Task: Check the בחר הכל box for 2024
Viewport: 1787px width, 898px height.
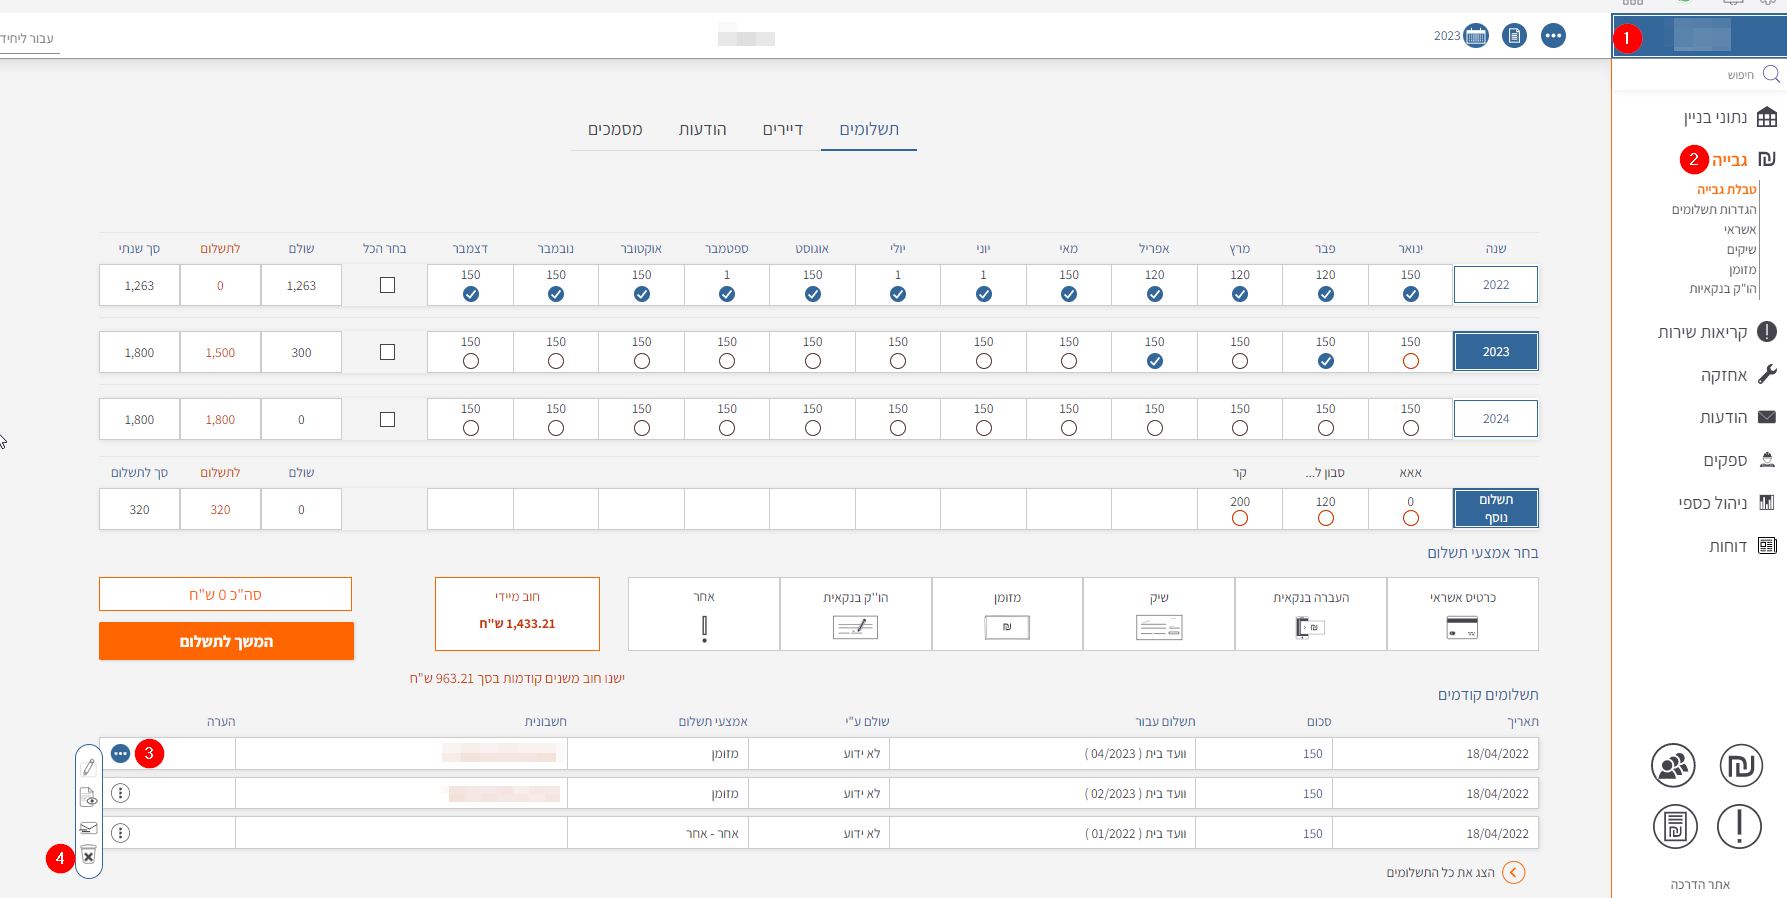Action: (x=387, y=419)
